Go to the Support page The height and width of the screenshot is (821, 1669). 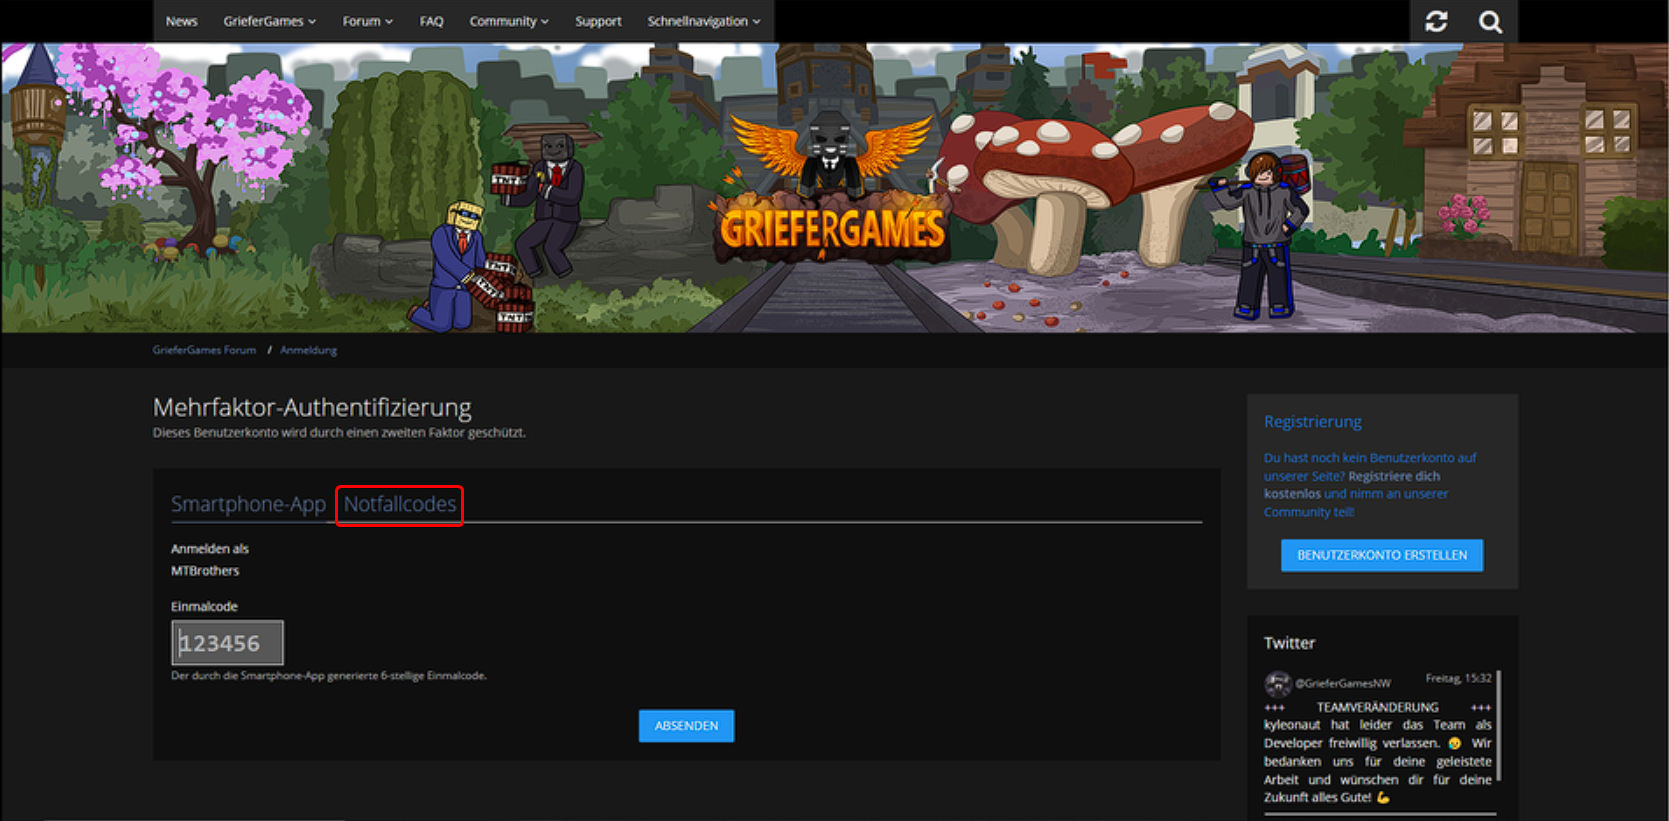[x=598, y=21]
